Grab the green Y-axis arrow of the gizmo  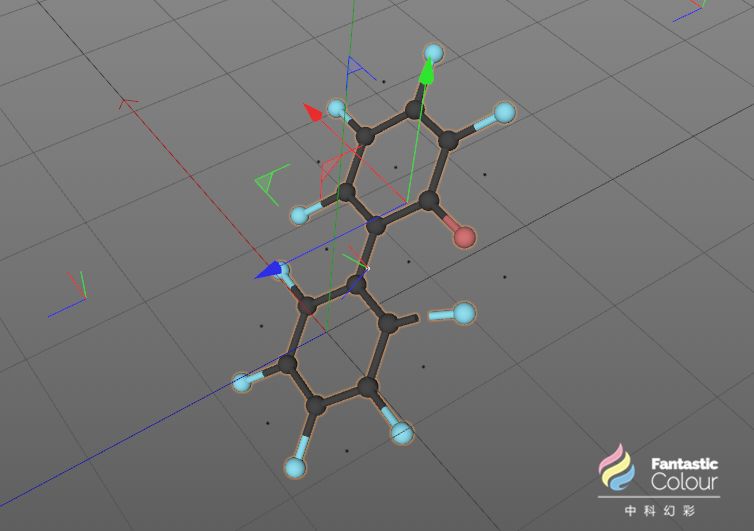pos(426,73)
